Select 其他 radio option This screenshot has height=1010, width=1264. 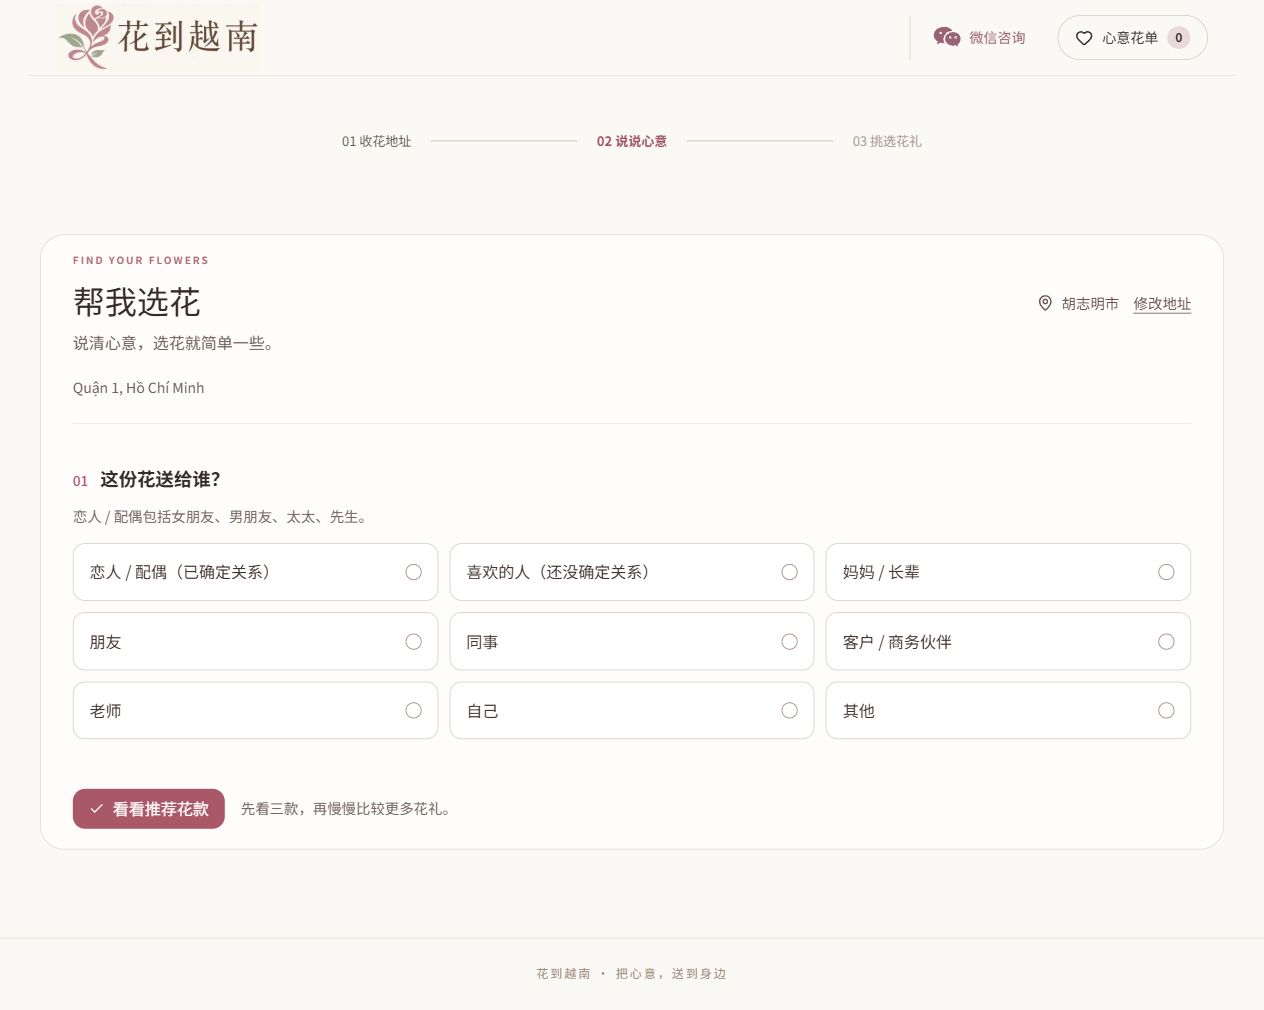tap(1008, 711)
